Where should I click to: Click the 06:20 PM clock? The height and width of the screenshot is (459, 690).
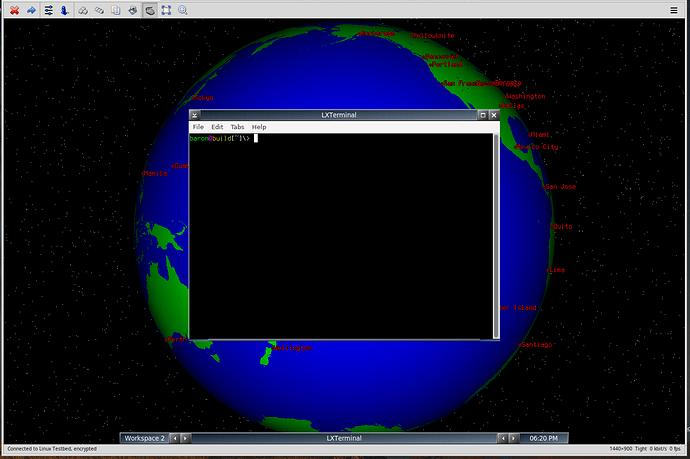543,438
